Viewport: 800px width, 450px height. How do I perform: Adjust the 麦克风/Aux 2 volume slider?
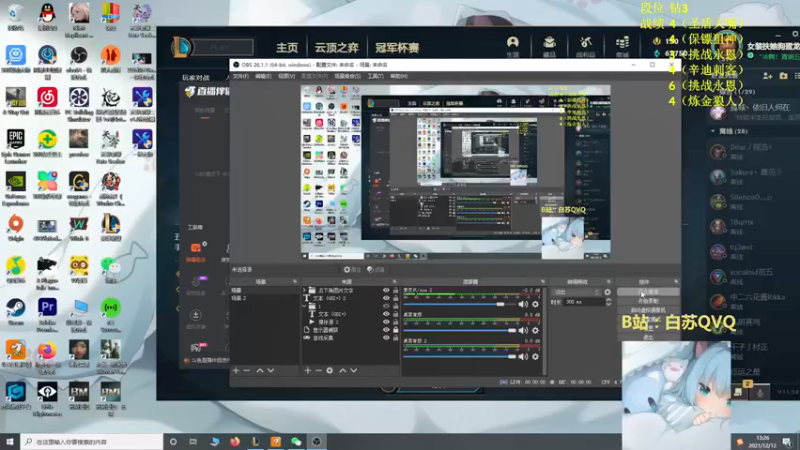tap(460, 304)
